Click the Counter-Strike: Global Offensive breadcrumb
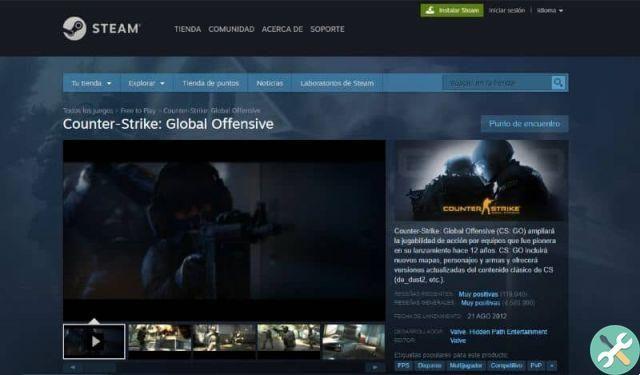The width and height of the screenshot is (640, 375). click(x=211, y=111)
